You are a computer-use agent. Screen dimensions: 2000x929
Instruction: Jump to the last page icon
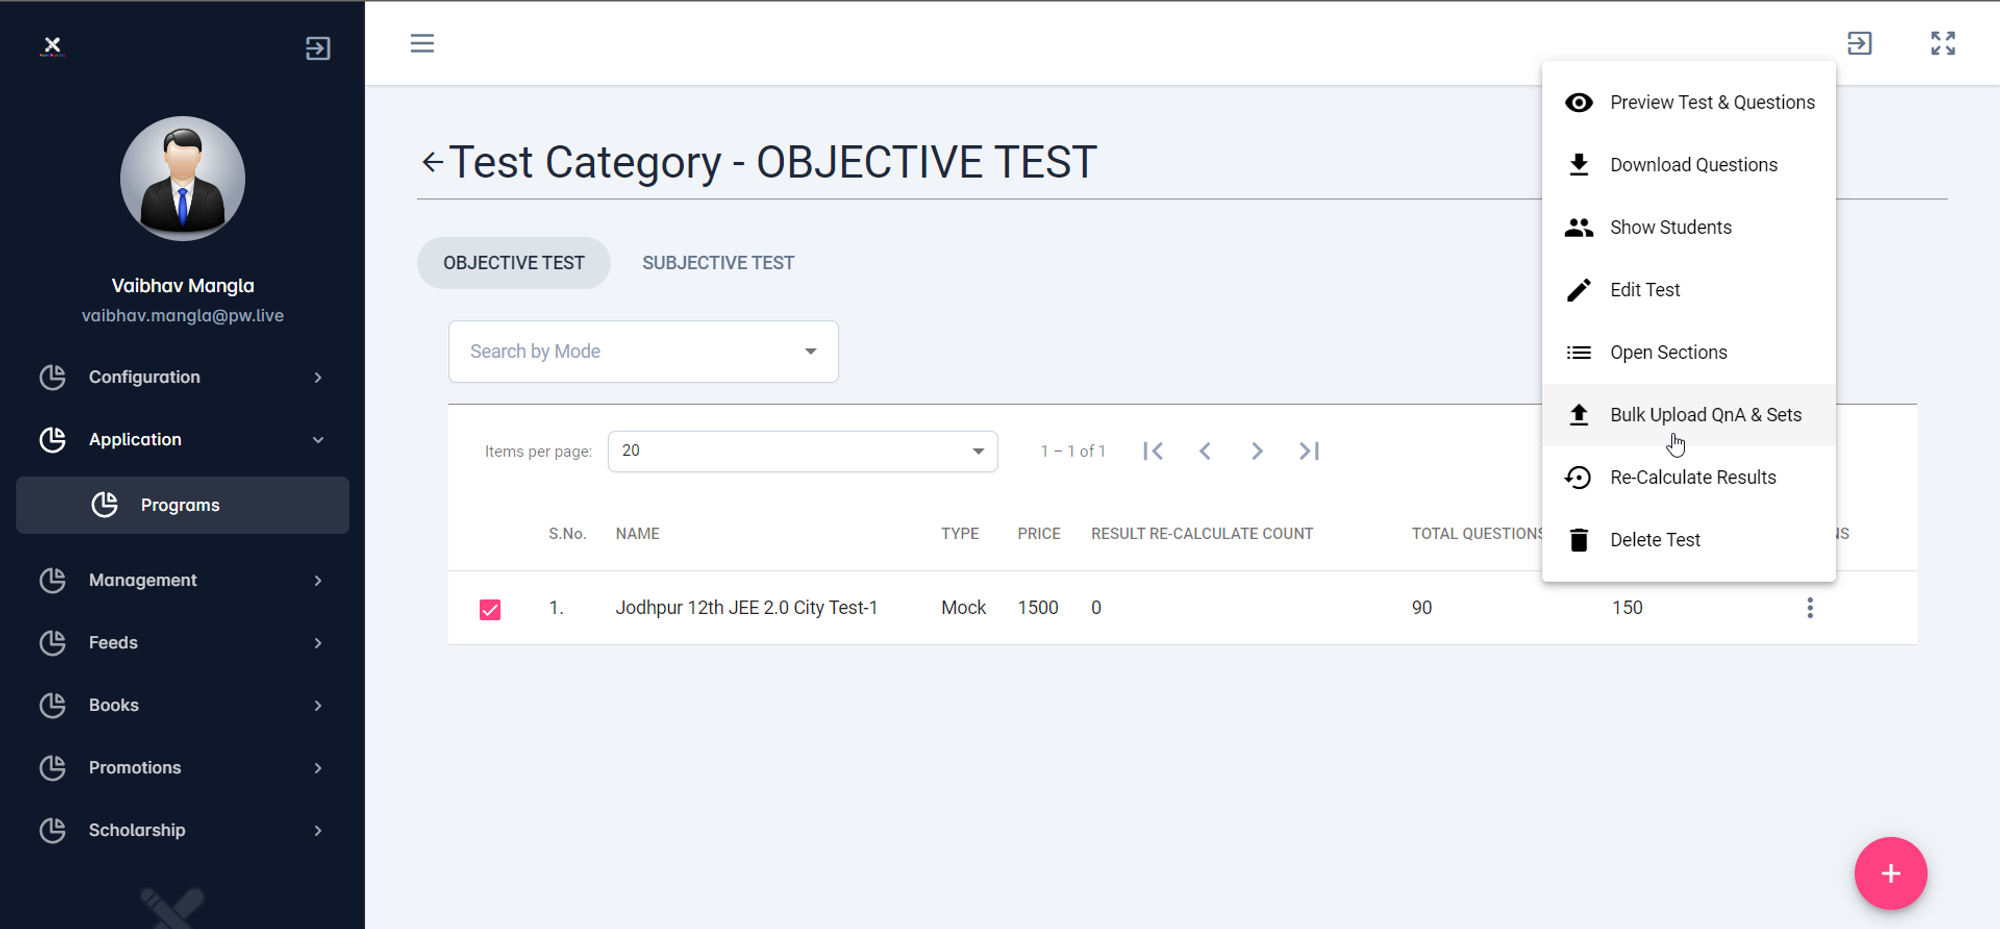[1309, 451]
